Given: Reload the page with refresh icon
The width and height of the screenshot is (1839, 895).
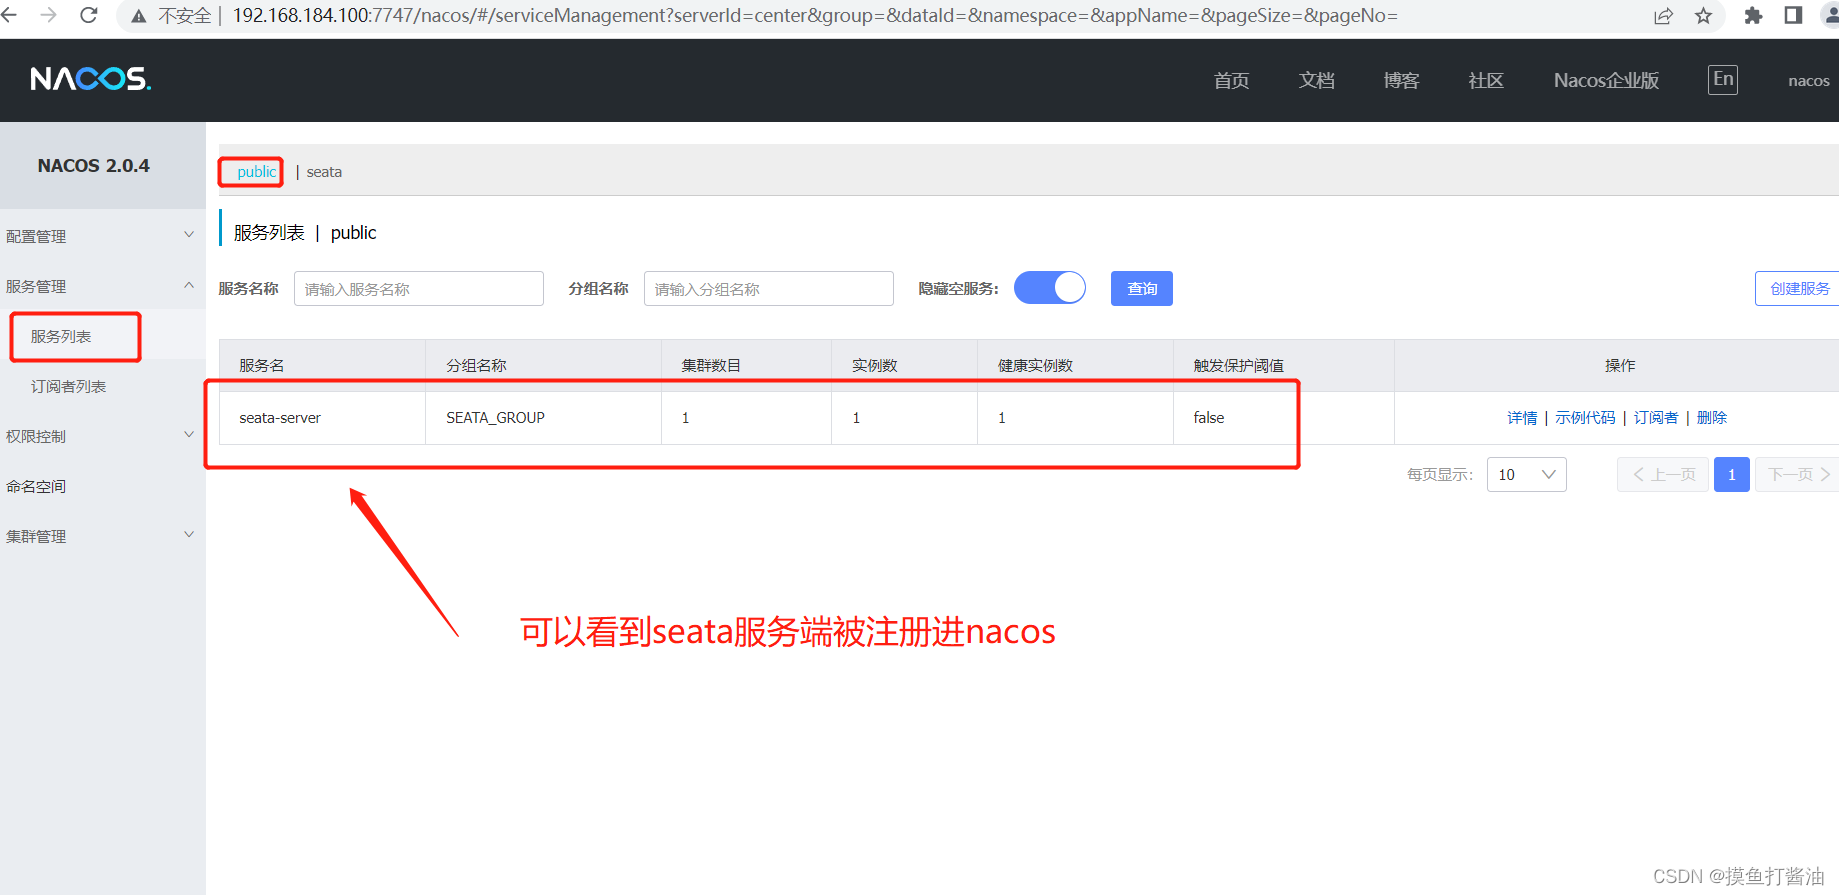Looking at the screenshot, I should coord(89,15).
